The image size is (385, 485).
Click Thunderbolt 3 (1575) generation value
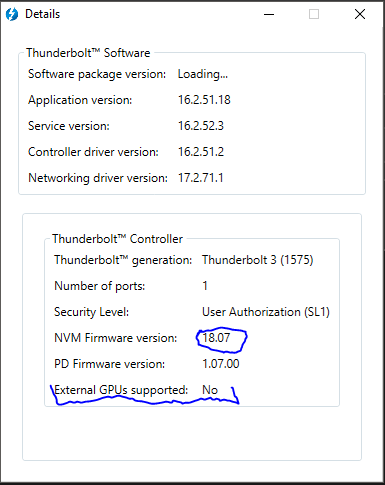pyautogui.click(x=258, y=260)
